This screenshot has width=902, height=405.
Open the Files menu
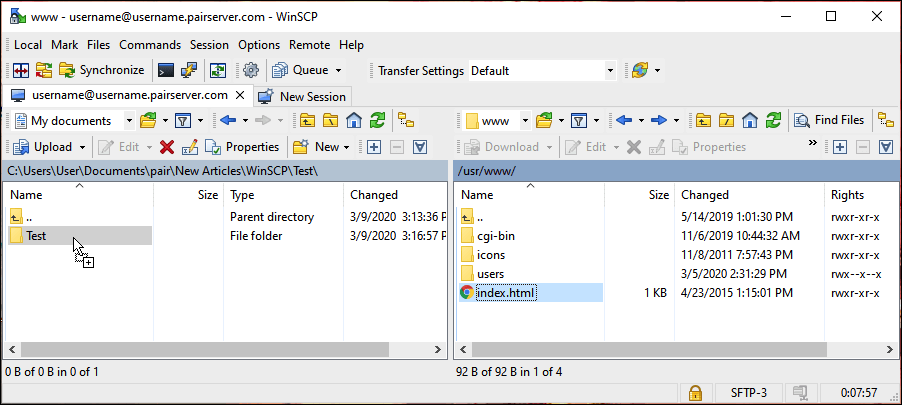tap(98, 45)
